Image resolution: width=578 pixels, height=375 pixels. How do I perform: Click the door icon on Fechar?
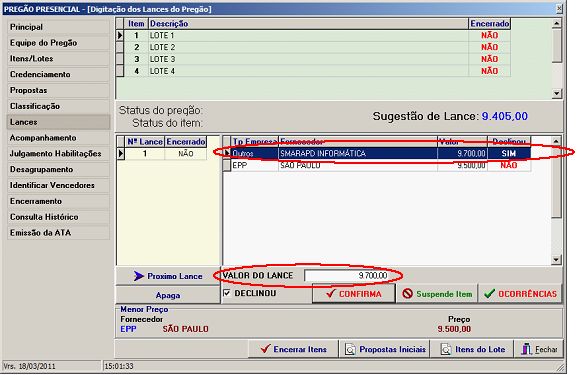click(526, 349)
